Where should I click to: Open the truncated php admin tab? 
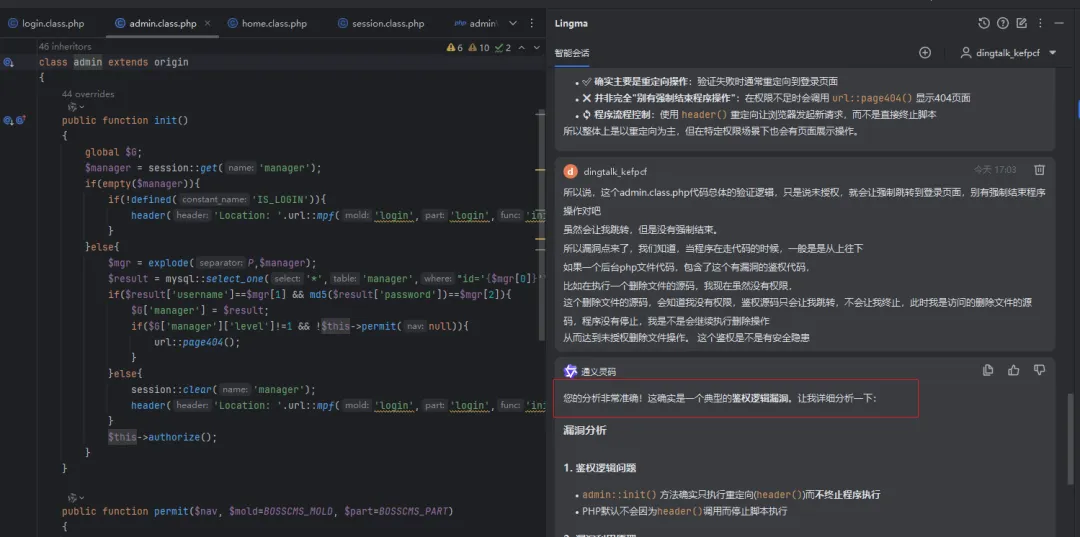click(476, 23)
